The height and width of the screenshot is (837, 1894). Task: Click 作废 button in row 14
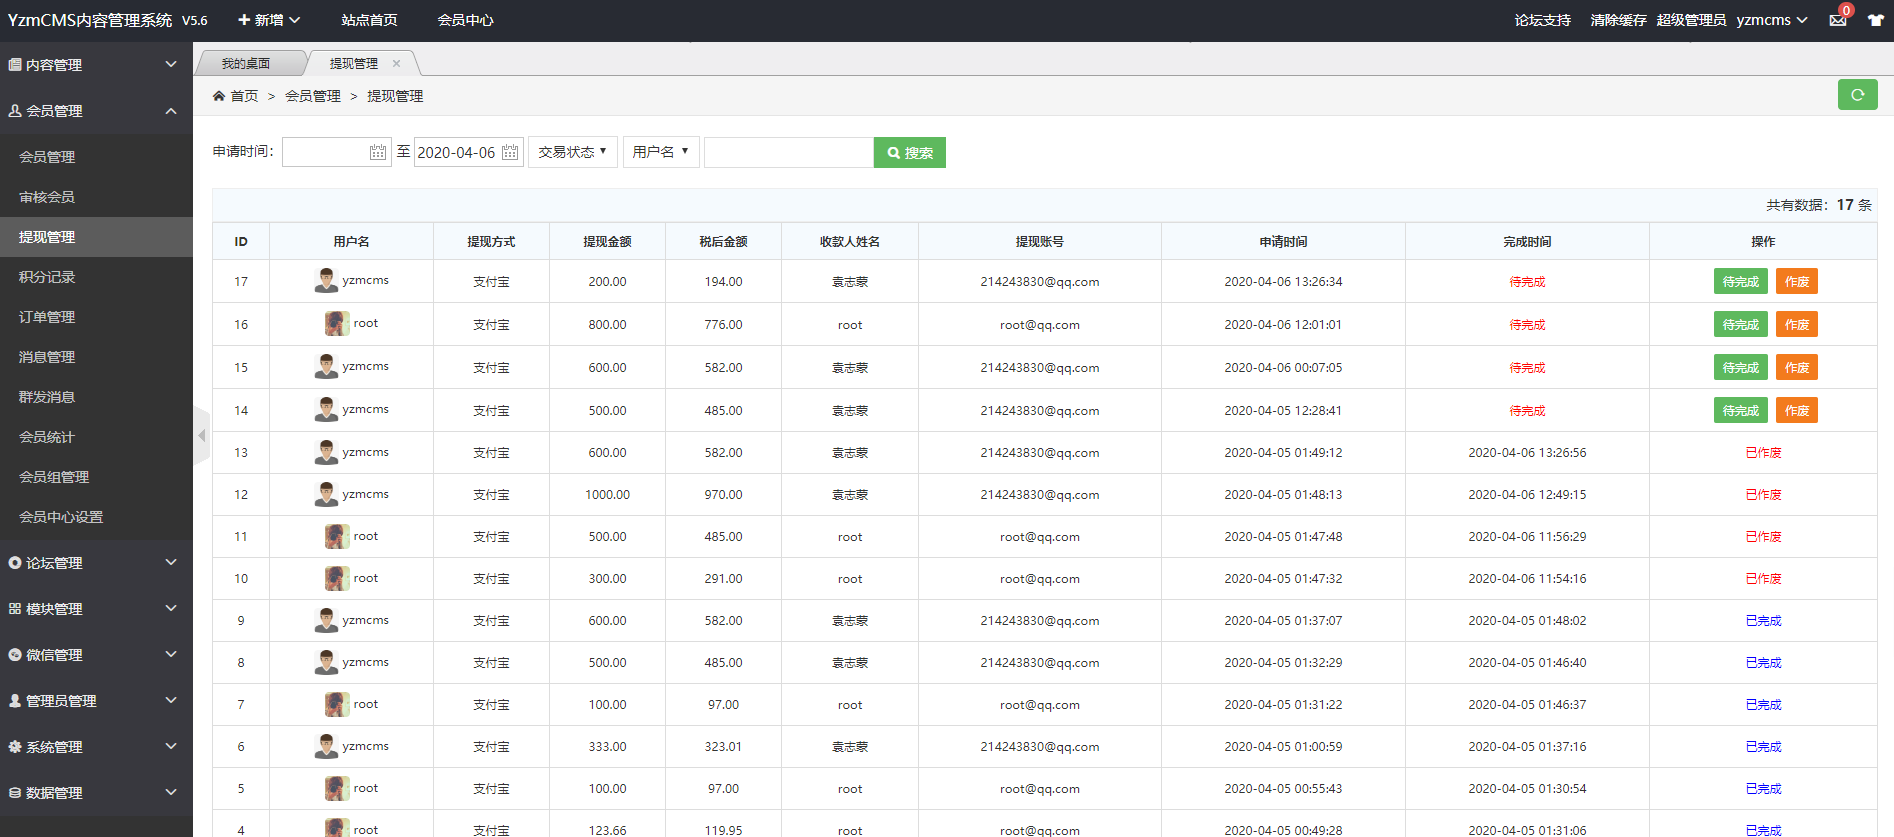pyautogui.click(x=1797, y=410)
